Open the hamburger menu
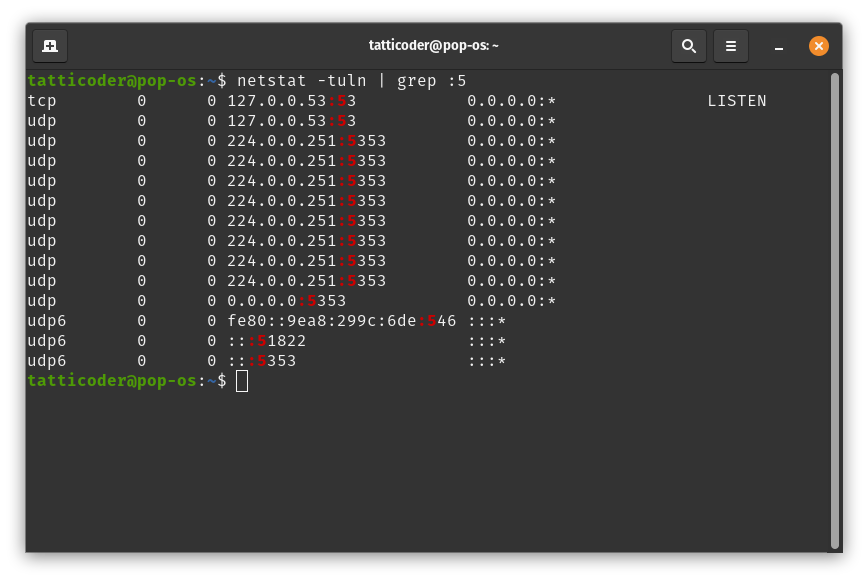The height and width of the screenshot is (581, 868). click(730, 46)
